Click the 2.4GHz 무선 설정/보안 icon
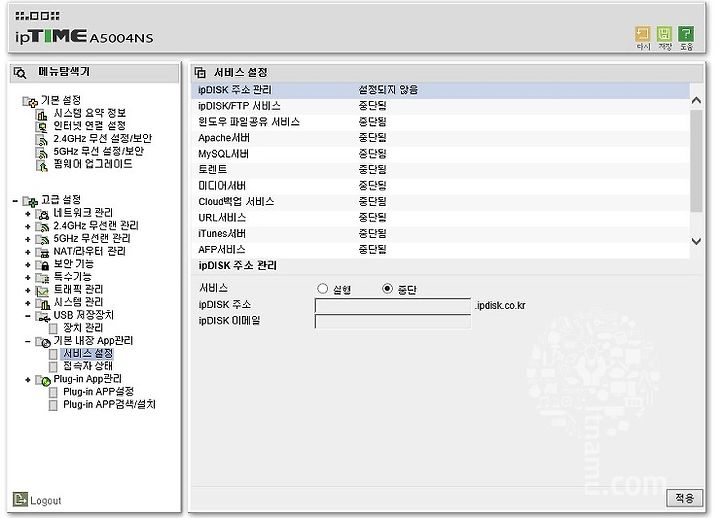Screen dimensions: 720x518 41,140
